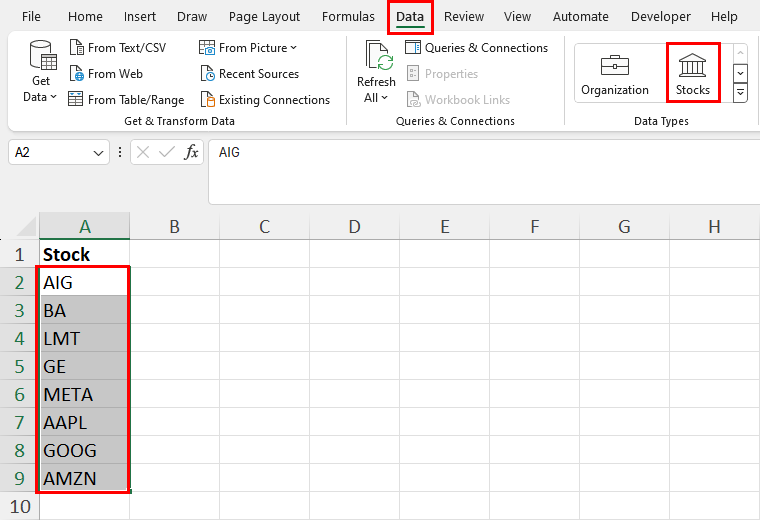Click the cell containing AIG

(84, 282)
